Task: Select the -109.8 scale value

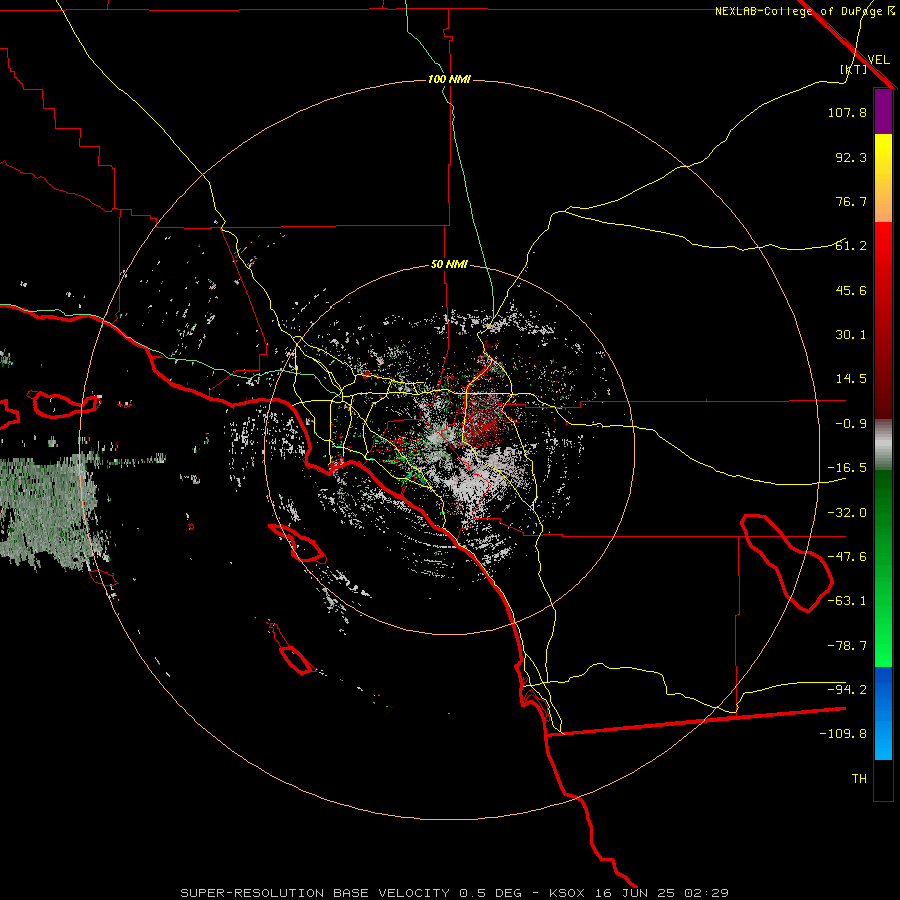Action: point(843,734)
